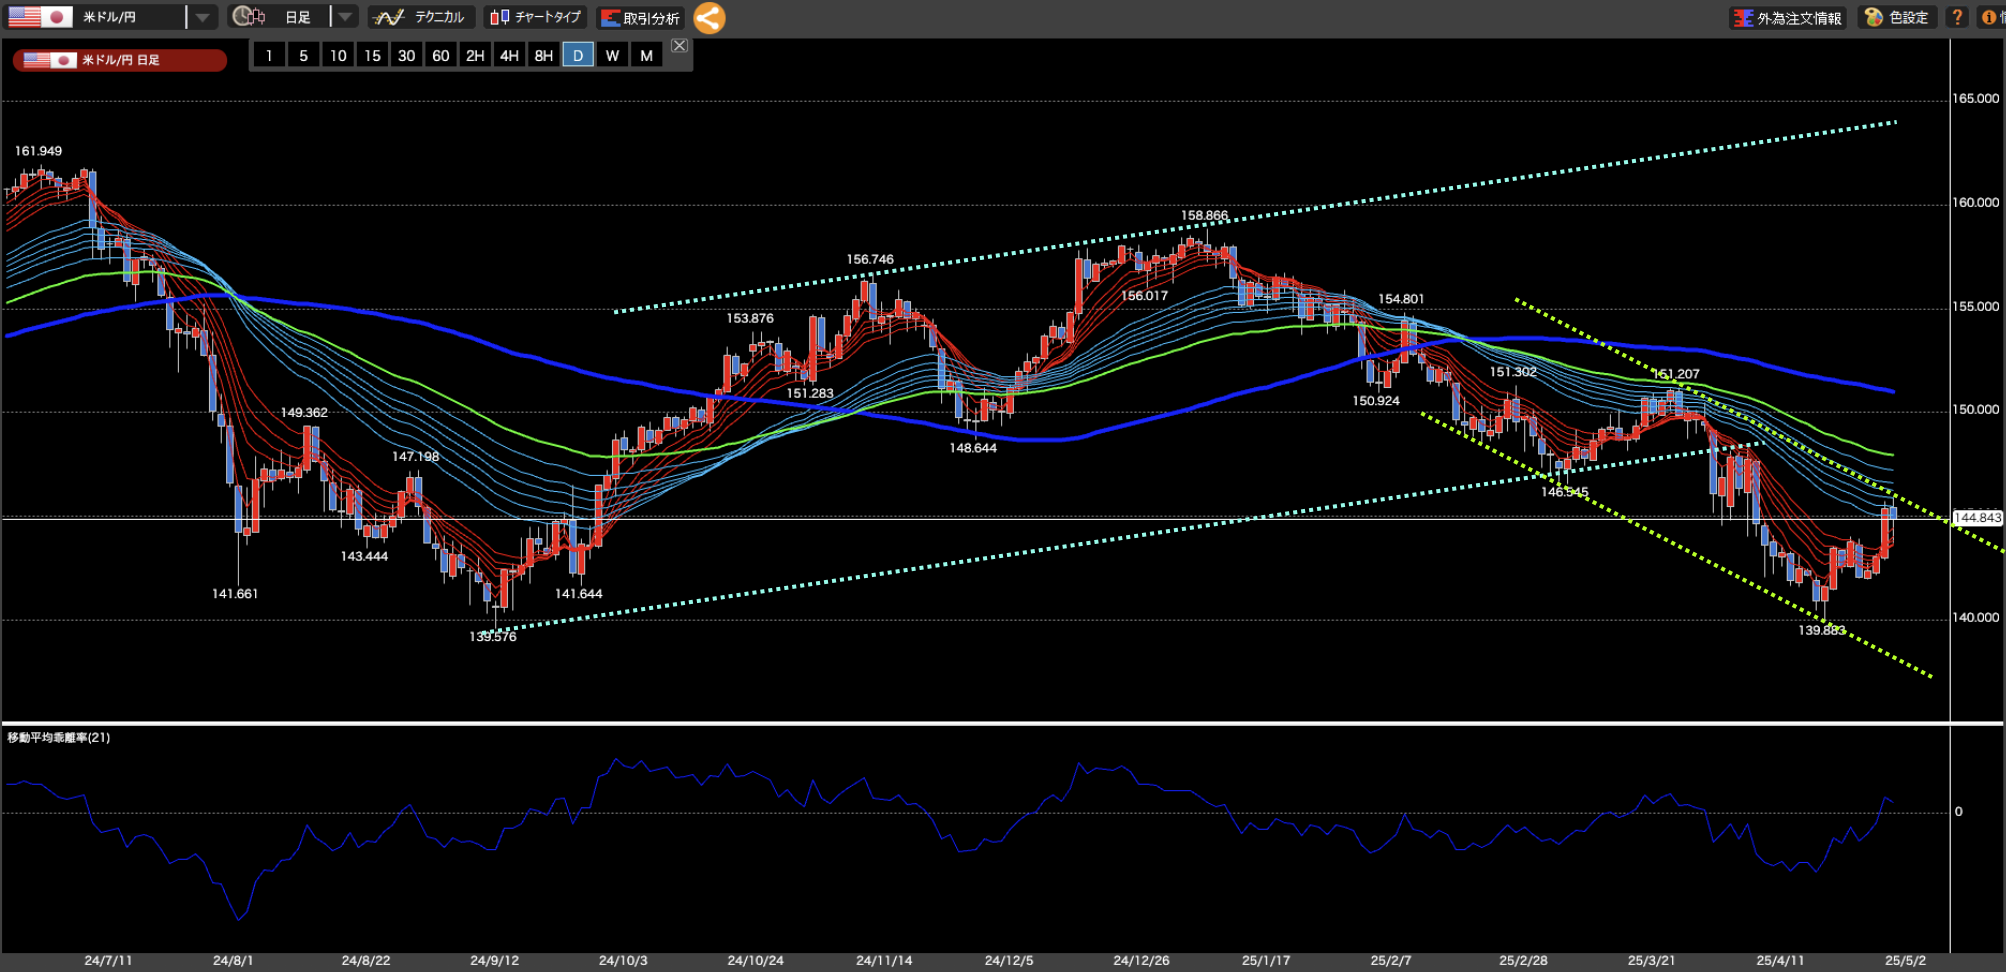Select the 1 minute timeframe
Viewport: 2006px width, 972px height.
(x=269, y=55)
